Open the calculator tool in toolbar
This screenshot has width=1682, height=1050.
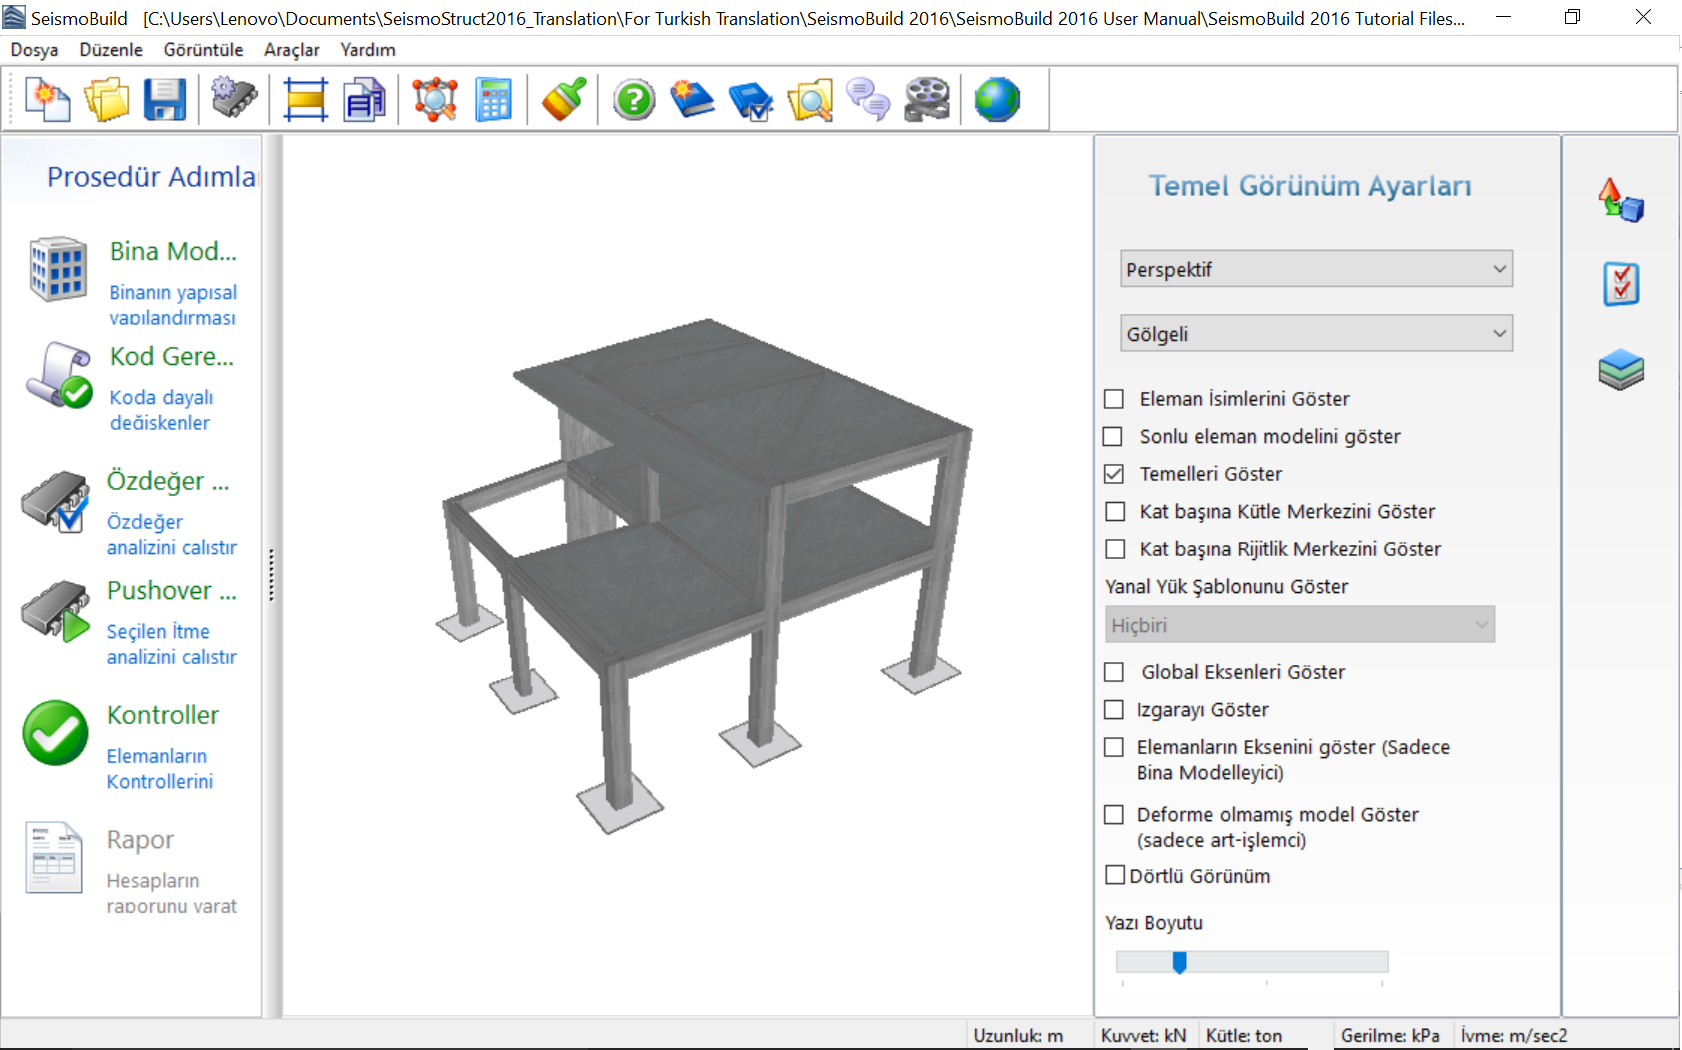(493, 100)
